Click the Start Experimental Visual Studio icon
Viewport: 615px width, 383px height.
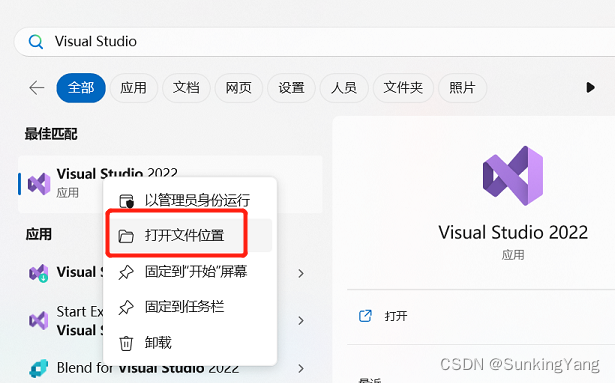click(x=38, y=321)
